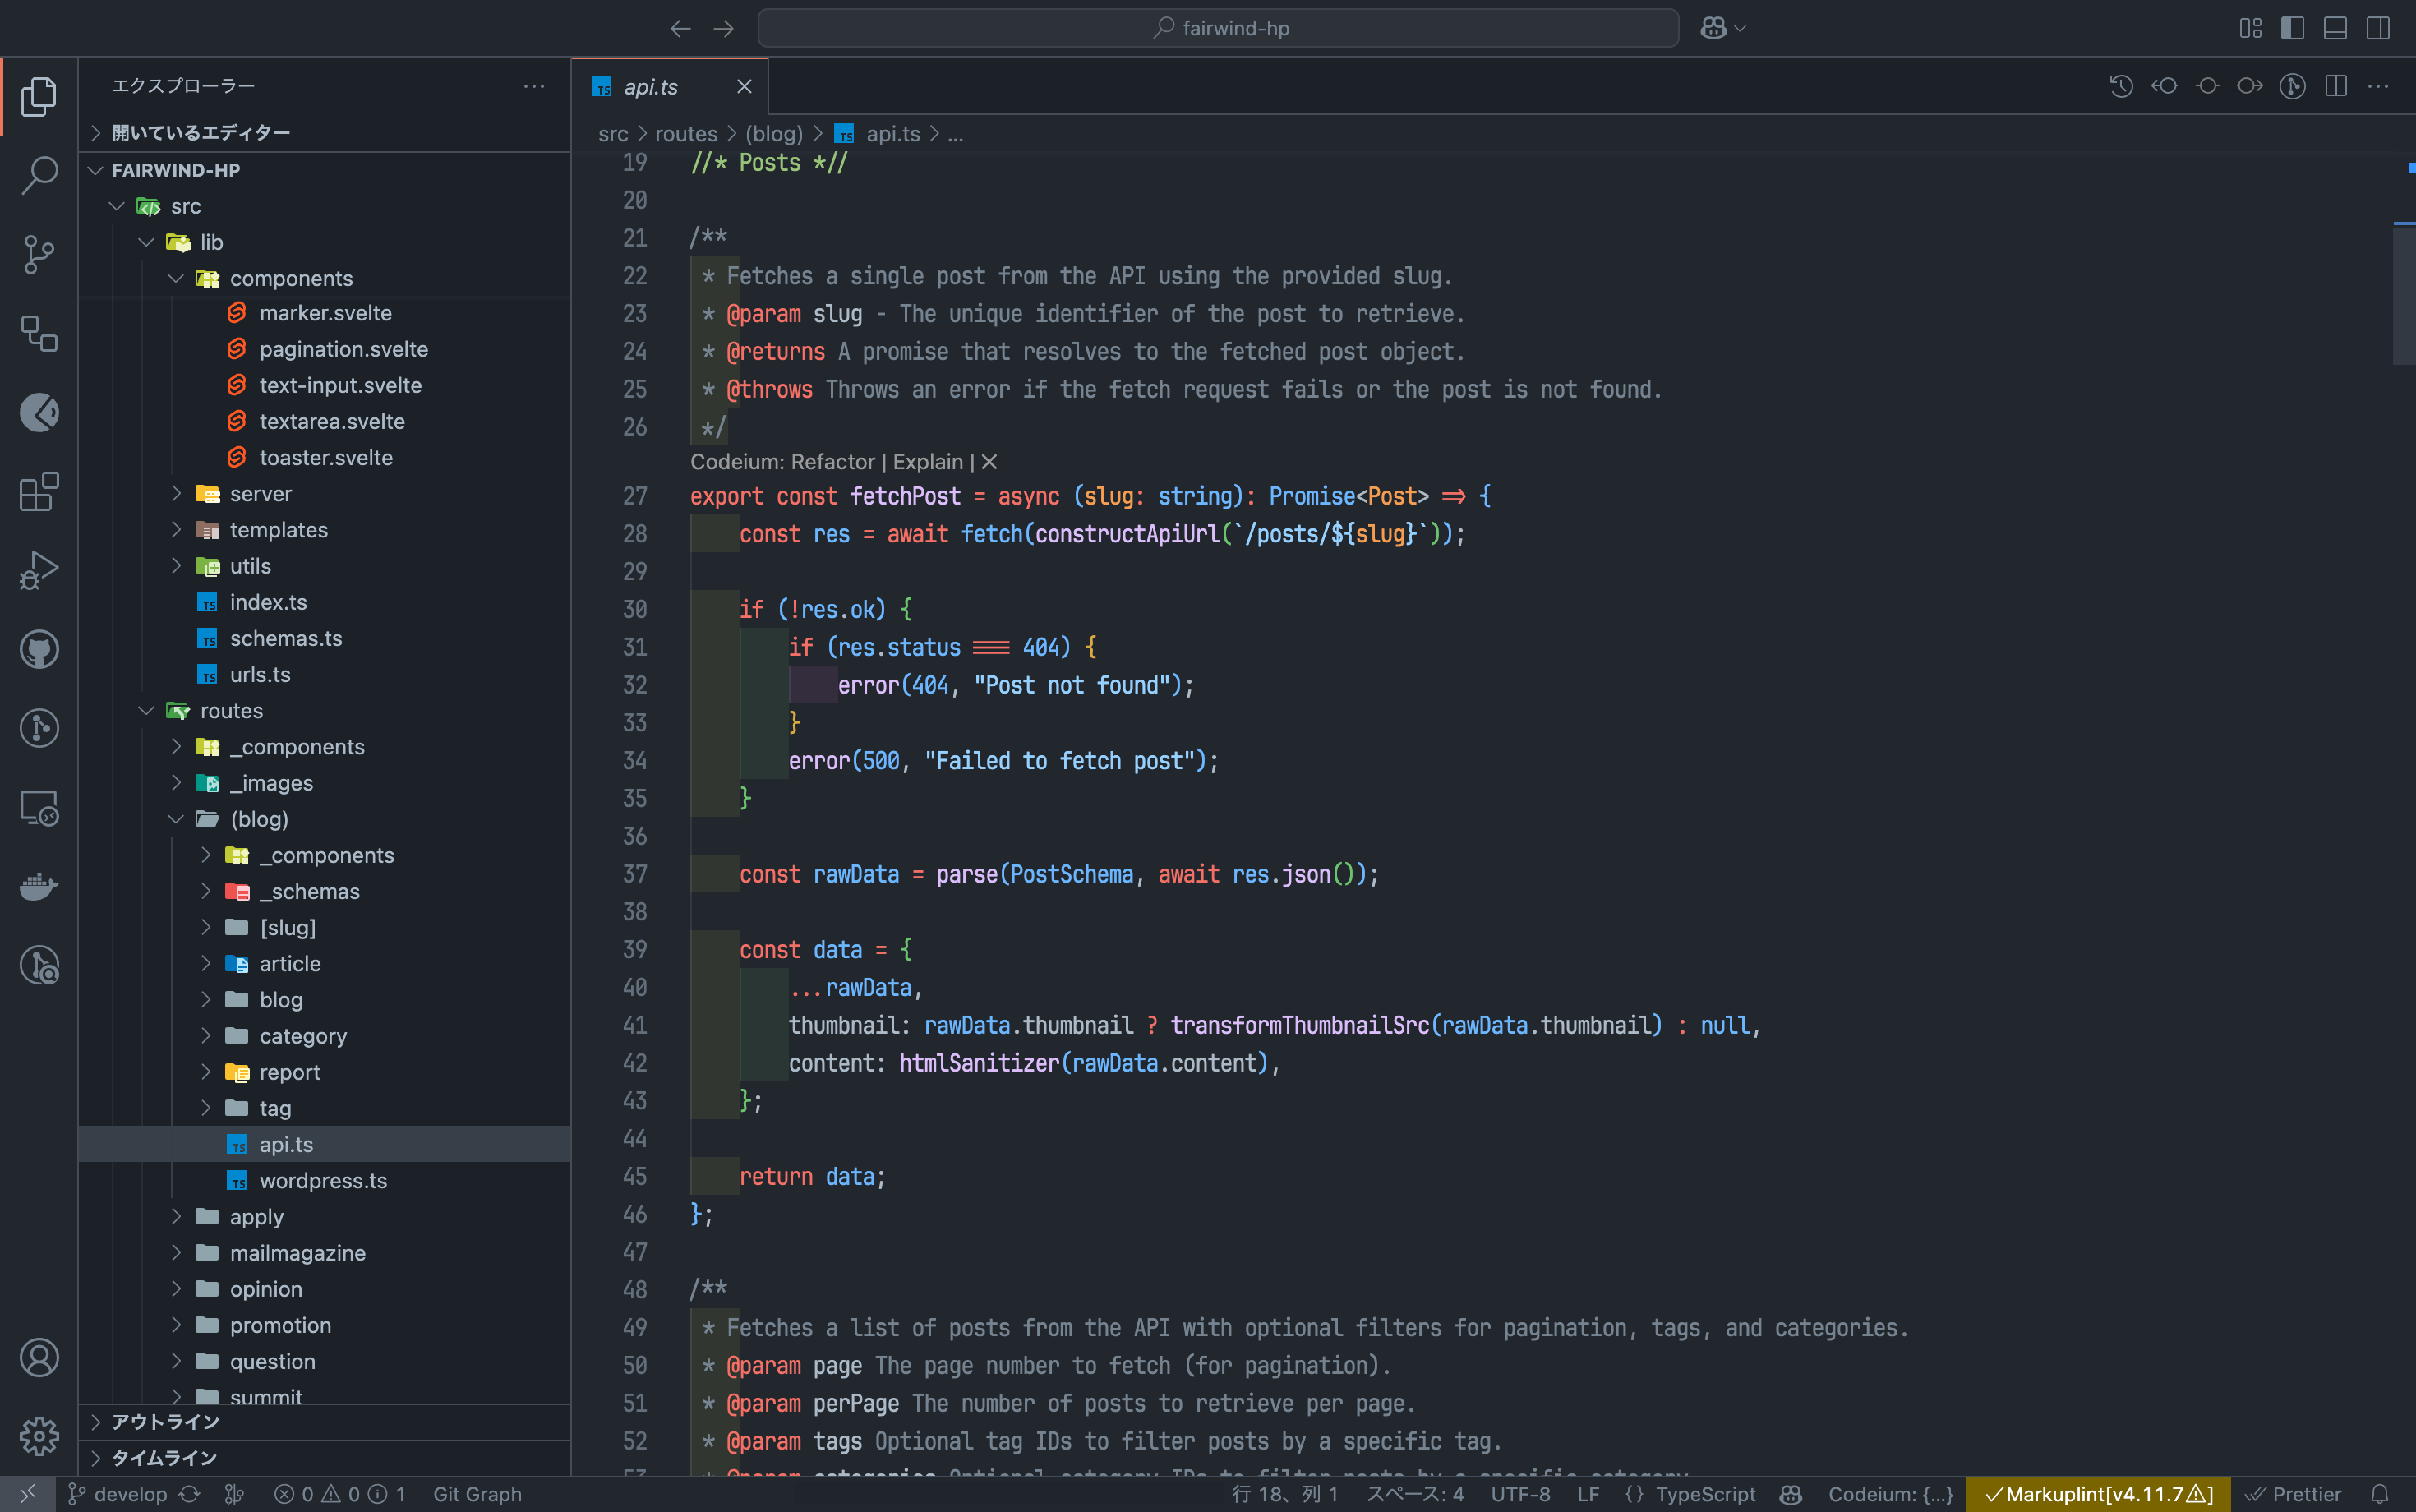Open the Docker view icon

tap(39, 887)
